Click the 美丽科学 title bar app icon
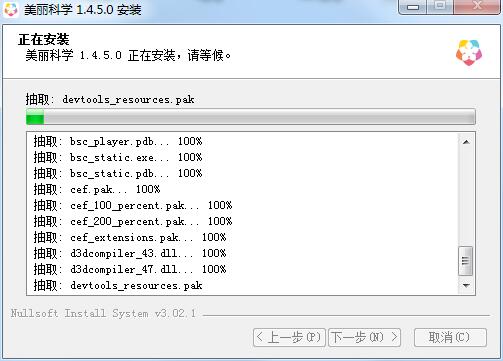This screenshot has width=503, height=361. pos(11,10)
